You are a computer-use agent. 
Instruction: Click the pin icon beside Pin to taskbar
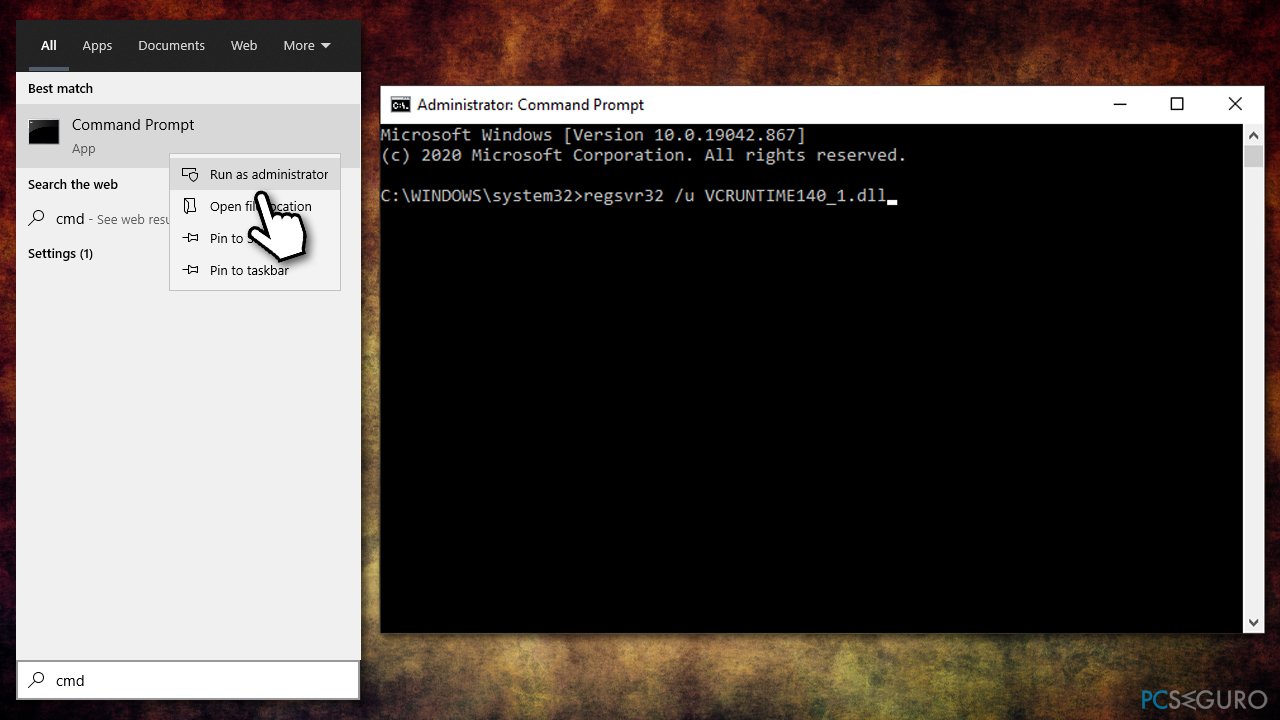coord(189,271)
